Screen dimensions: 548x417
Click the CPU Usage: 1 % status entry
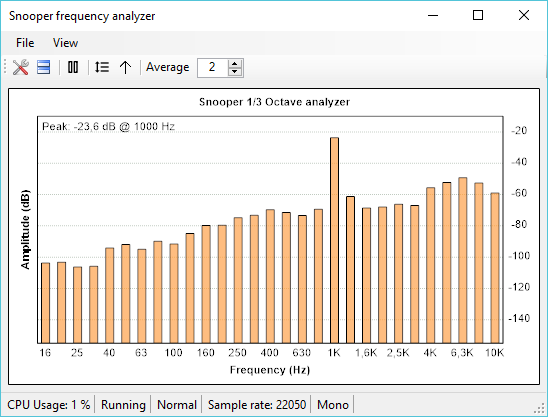48,405
